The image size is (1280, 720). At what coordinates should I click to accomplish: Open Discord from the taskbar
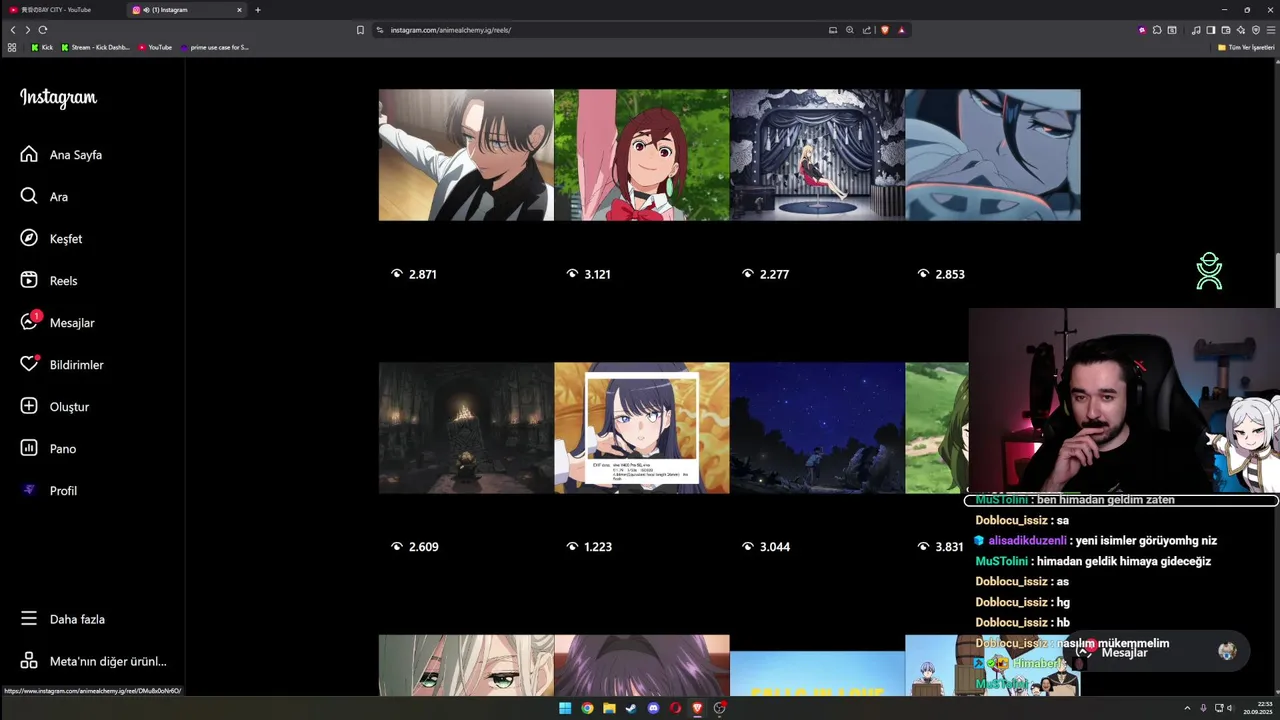[x=653, y=708]
